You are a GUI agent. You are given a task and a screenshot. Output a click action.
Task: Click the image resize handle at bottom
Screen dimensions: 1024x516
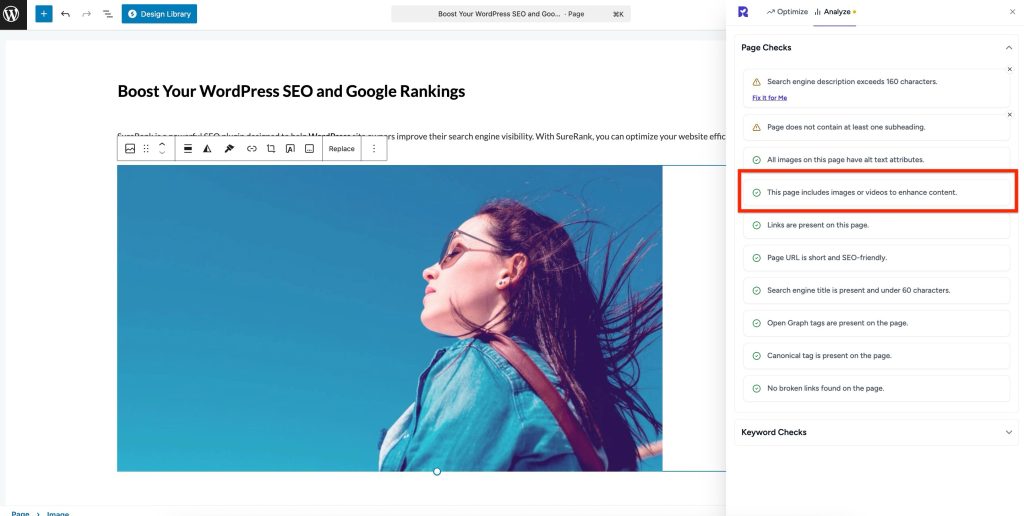437,471
